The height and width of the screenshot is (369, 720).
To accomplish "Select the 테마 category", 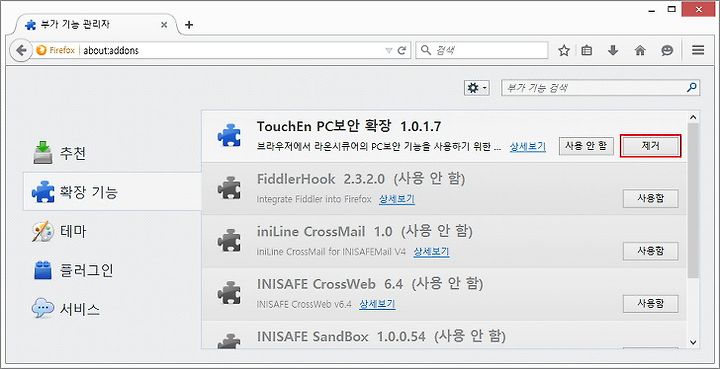I will (x=112, y=231).
